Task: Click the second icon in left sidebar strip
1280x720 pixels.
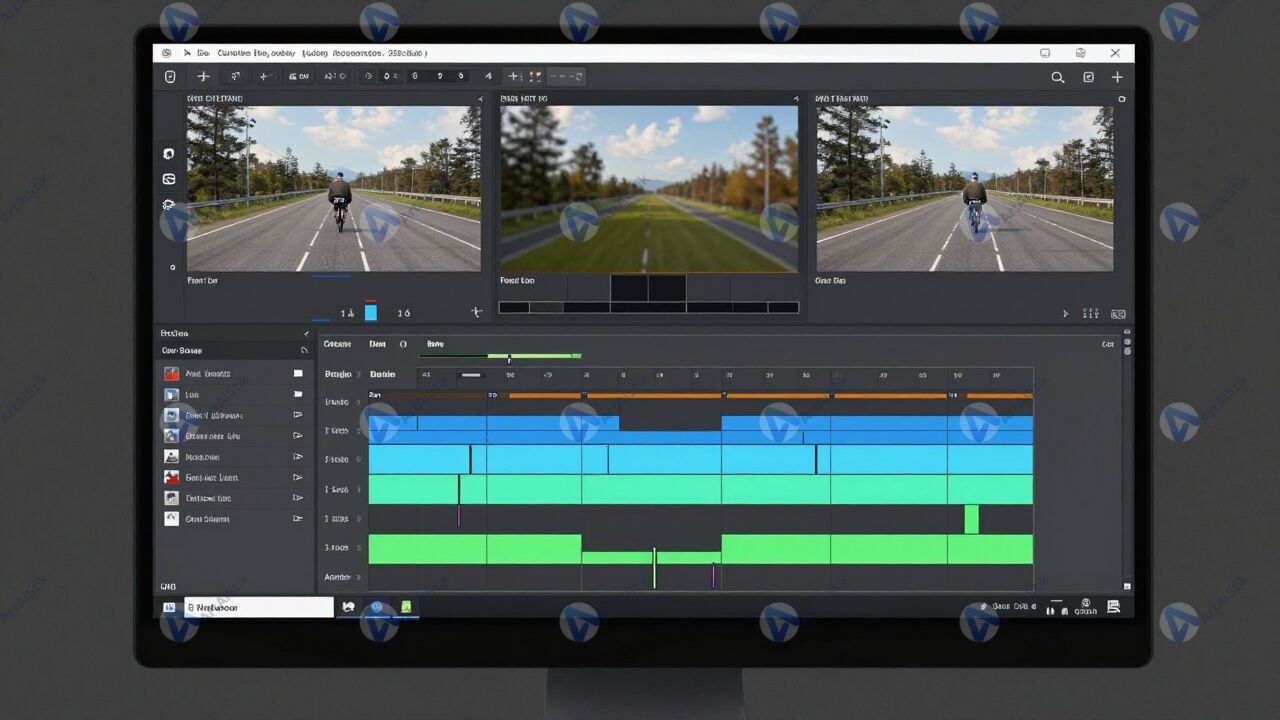Action: pos(169,179)
